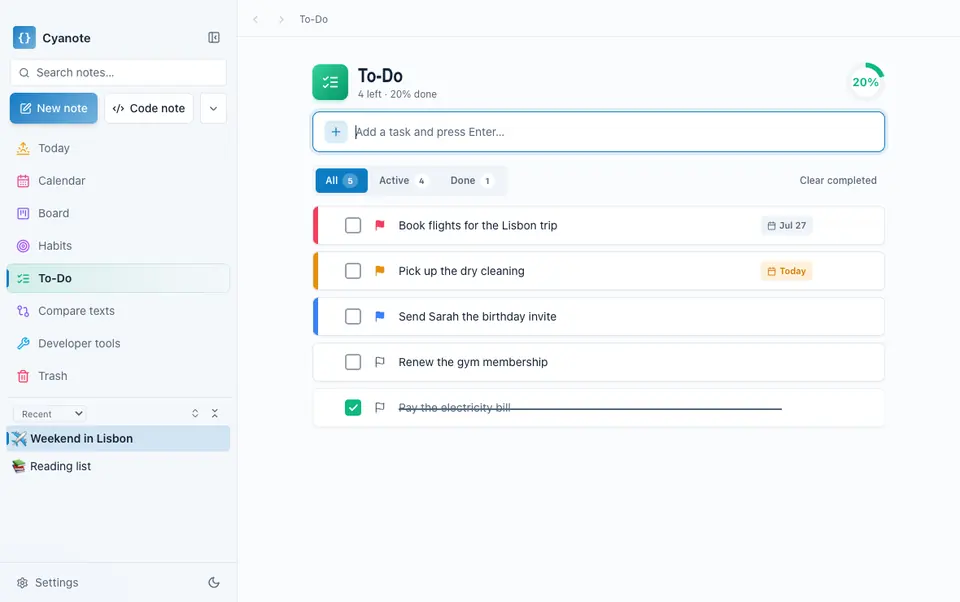This screenshot has height=602, width=960.
Task: Open the Recent sort dropdown
Action: point(50,414)
